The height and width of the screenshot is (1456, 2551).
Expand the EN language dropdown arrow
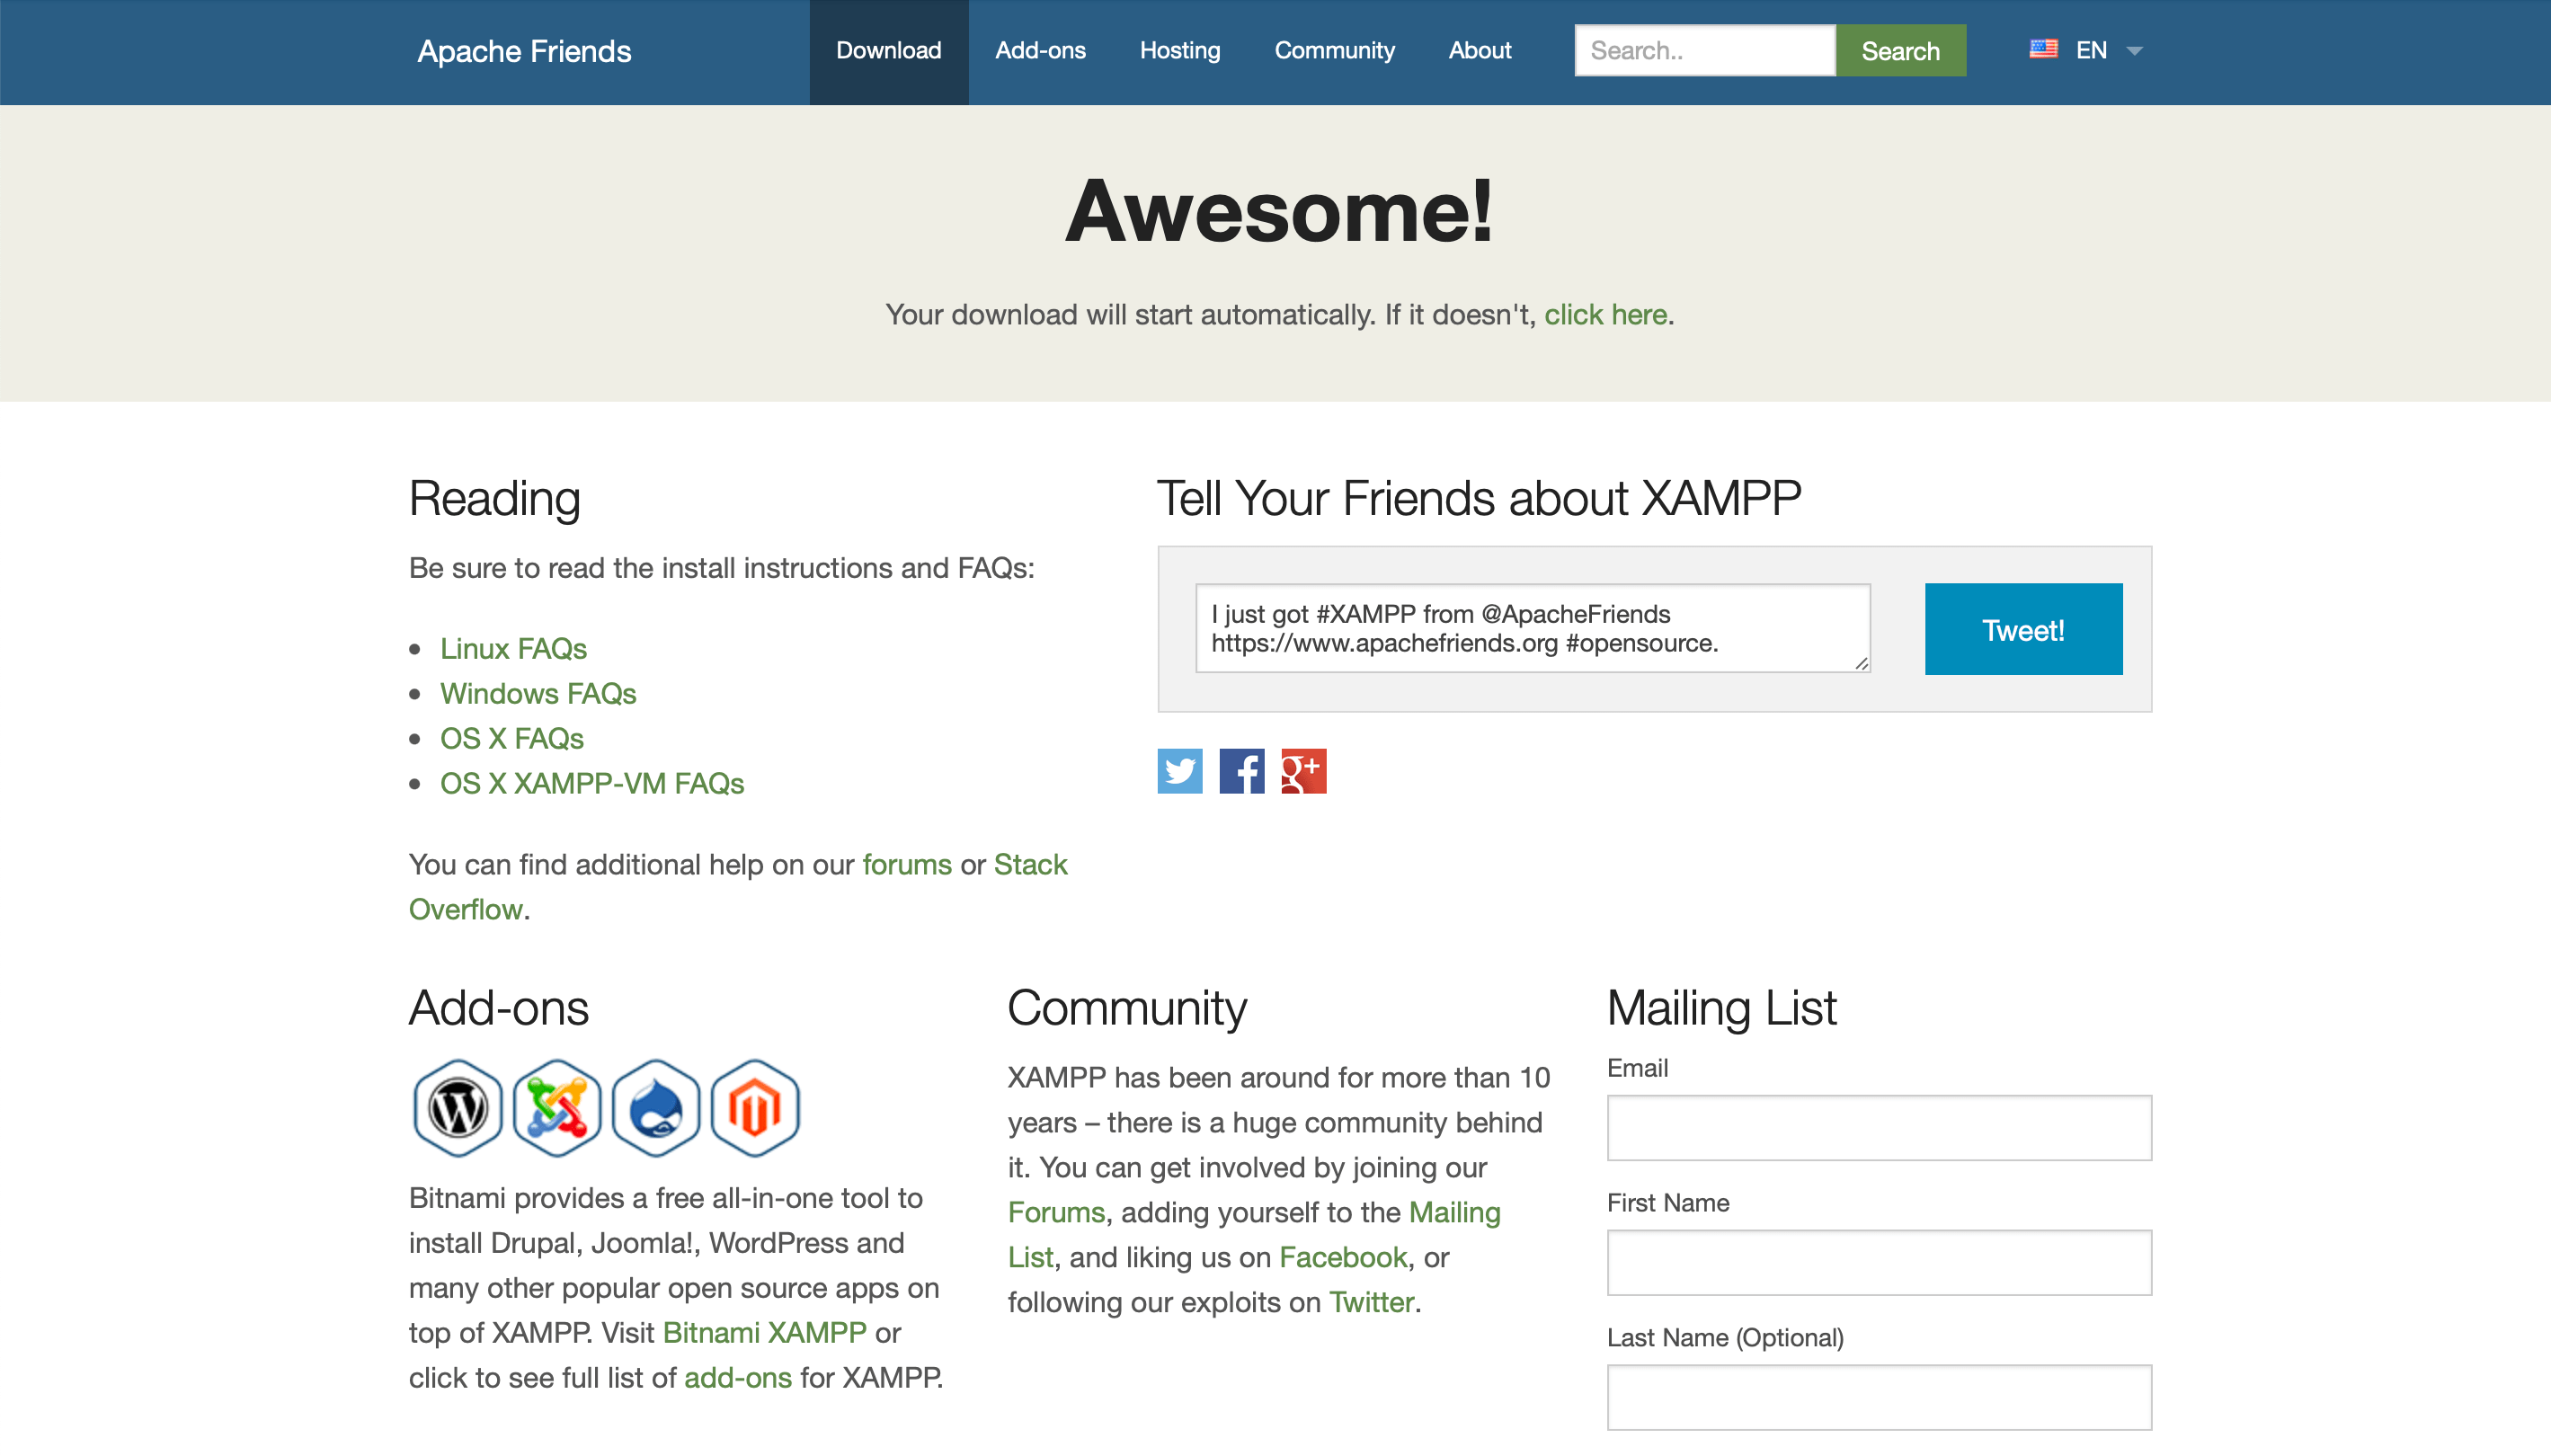(2134, 51)
